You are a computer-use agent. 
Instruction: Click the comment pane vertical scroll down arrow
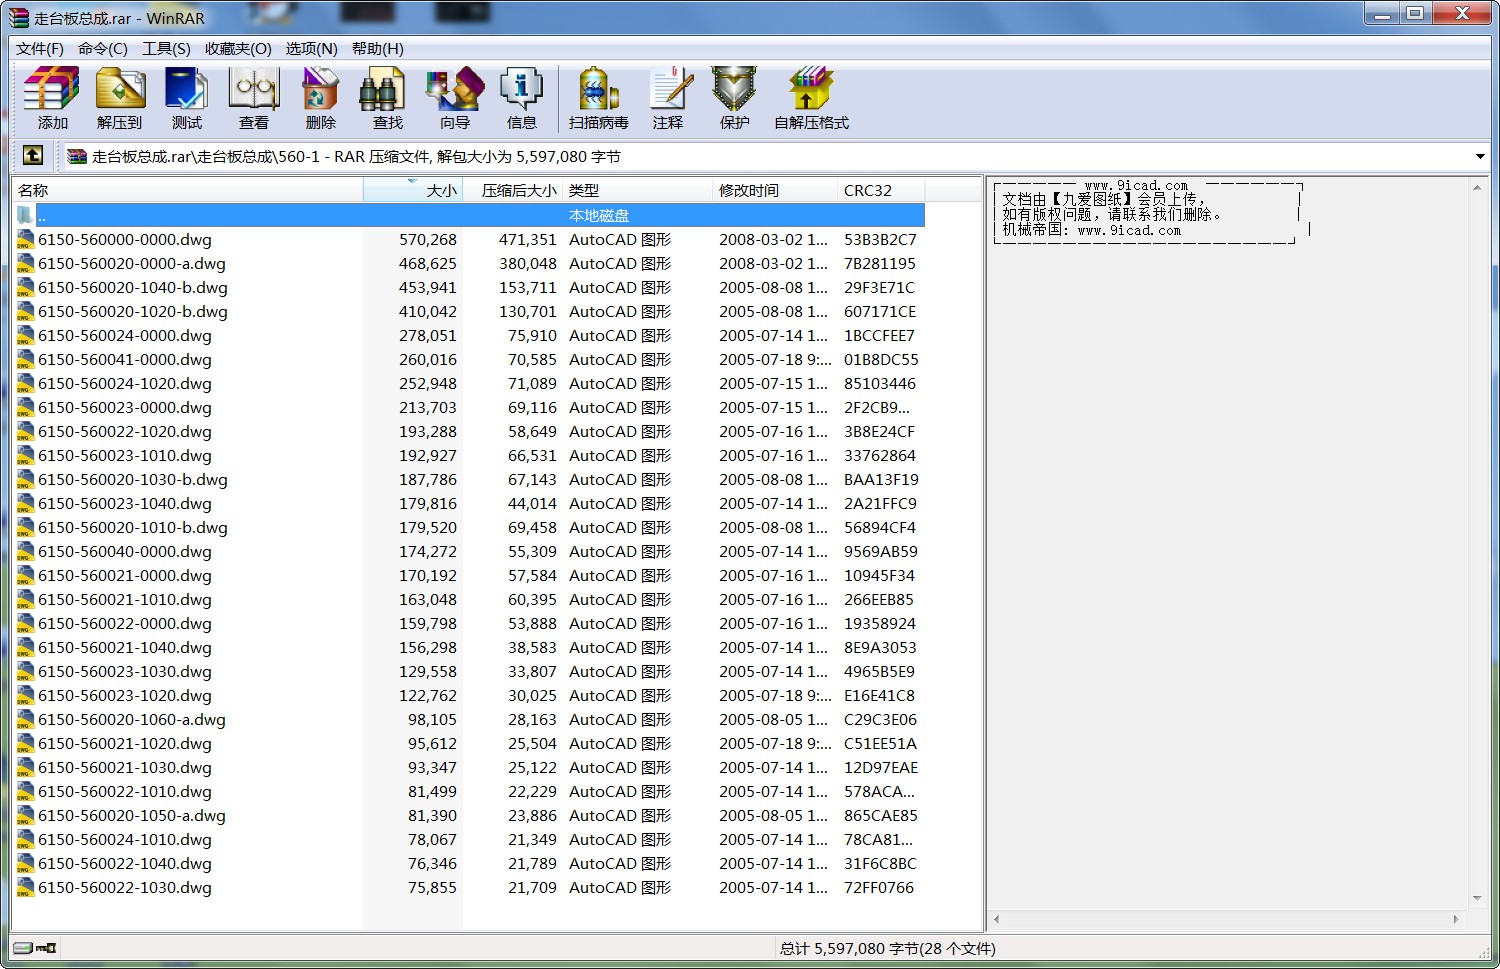[1477, 898]
